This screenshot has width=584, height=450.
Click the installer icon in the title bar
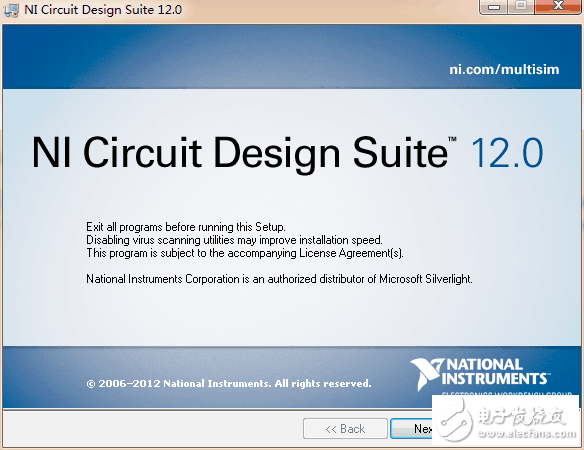(11, 10)
